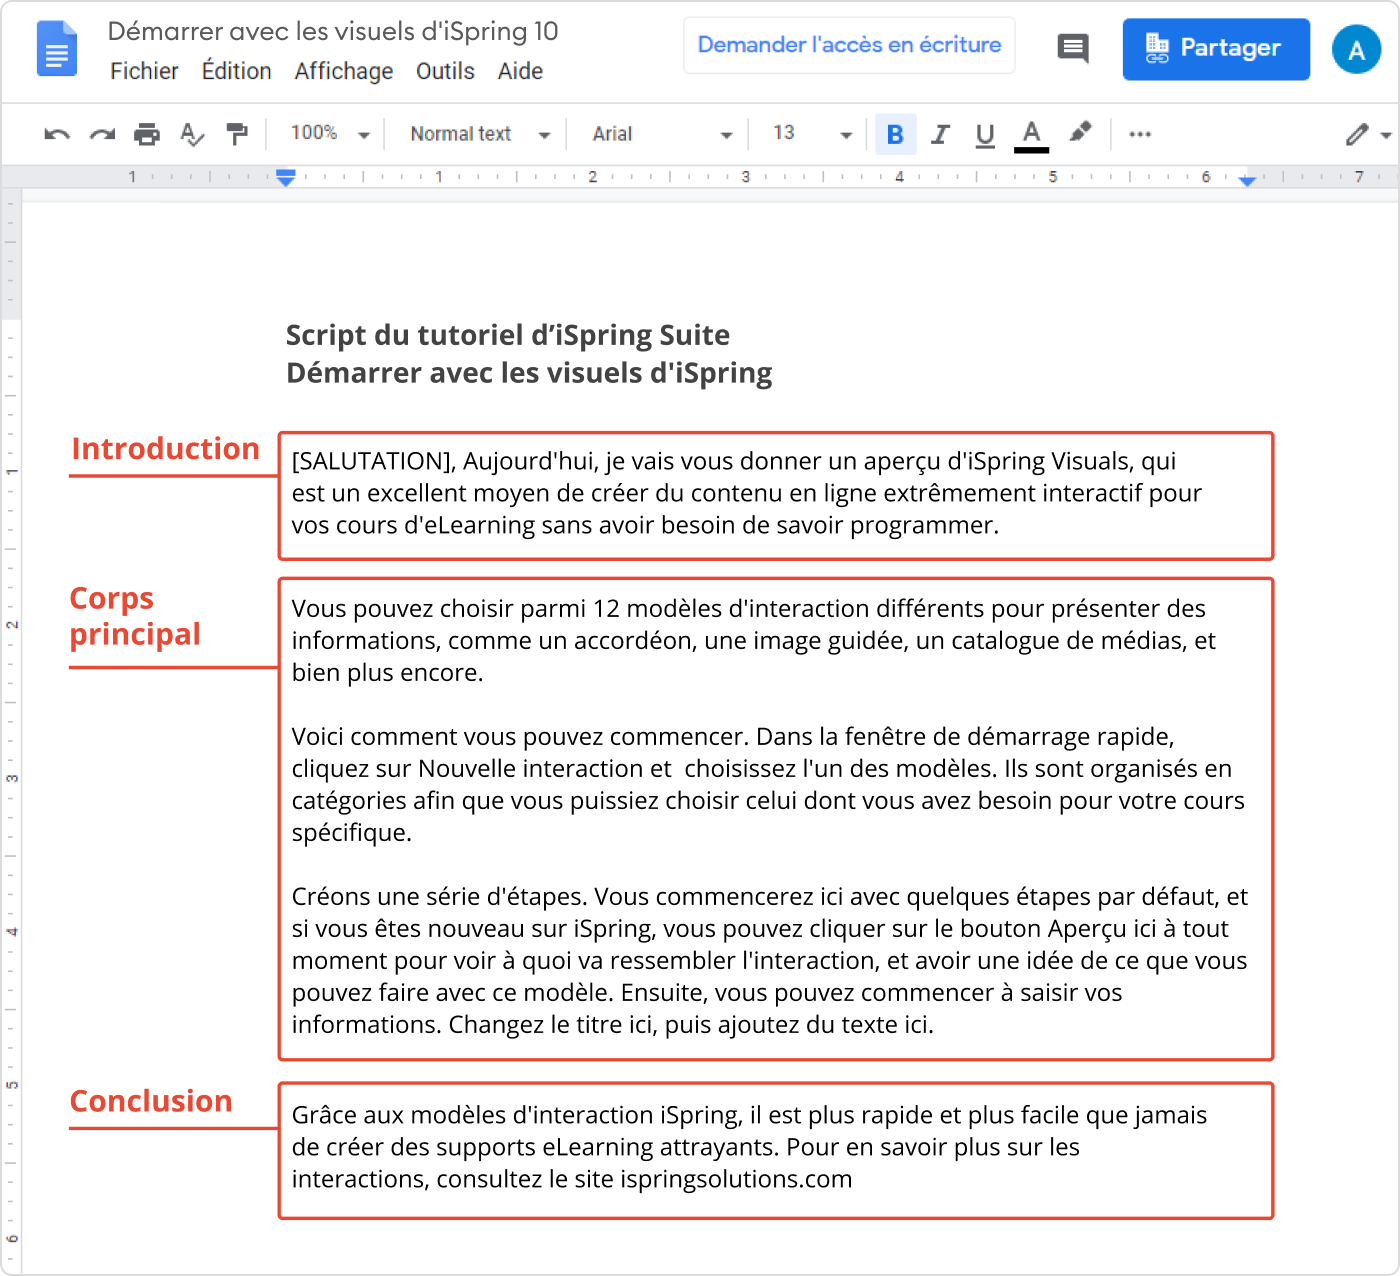
Task: Open the Fichier menu
Action: point(144,71)
